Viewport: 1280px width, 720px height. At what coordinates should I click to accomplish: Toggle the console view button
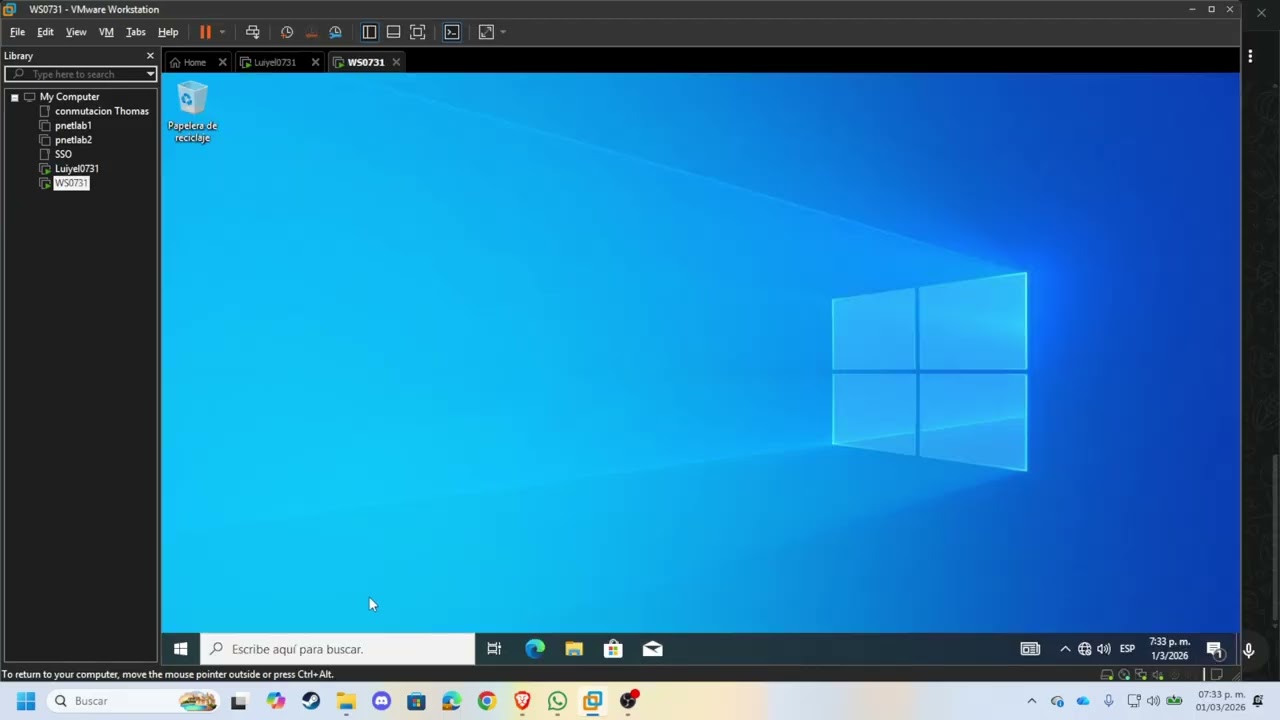[452, 32]
